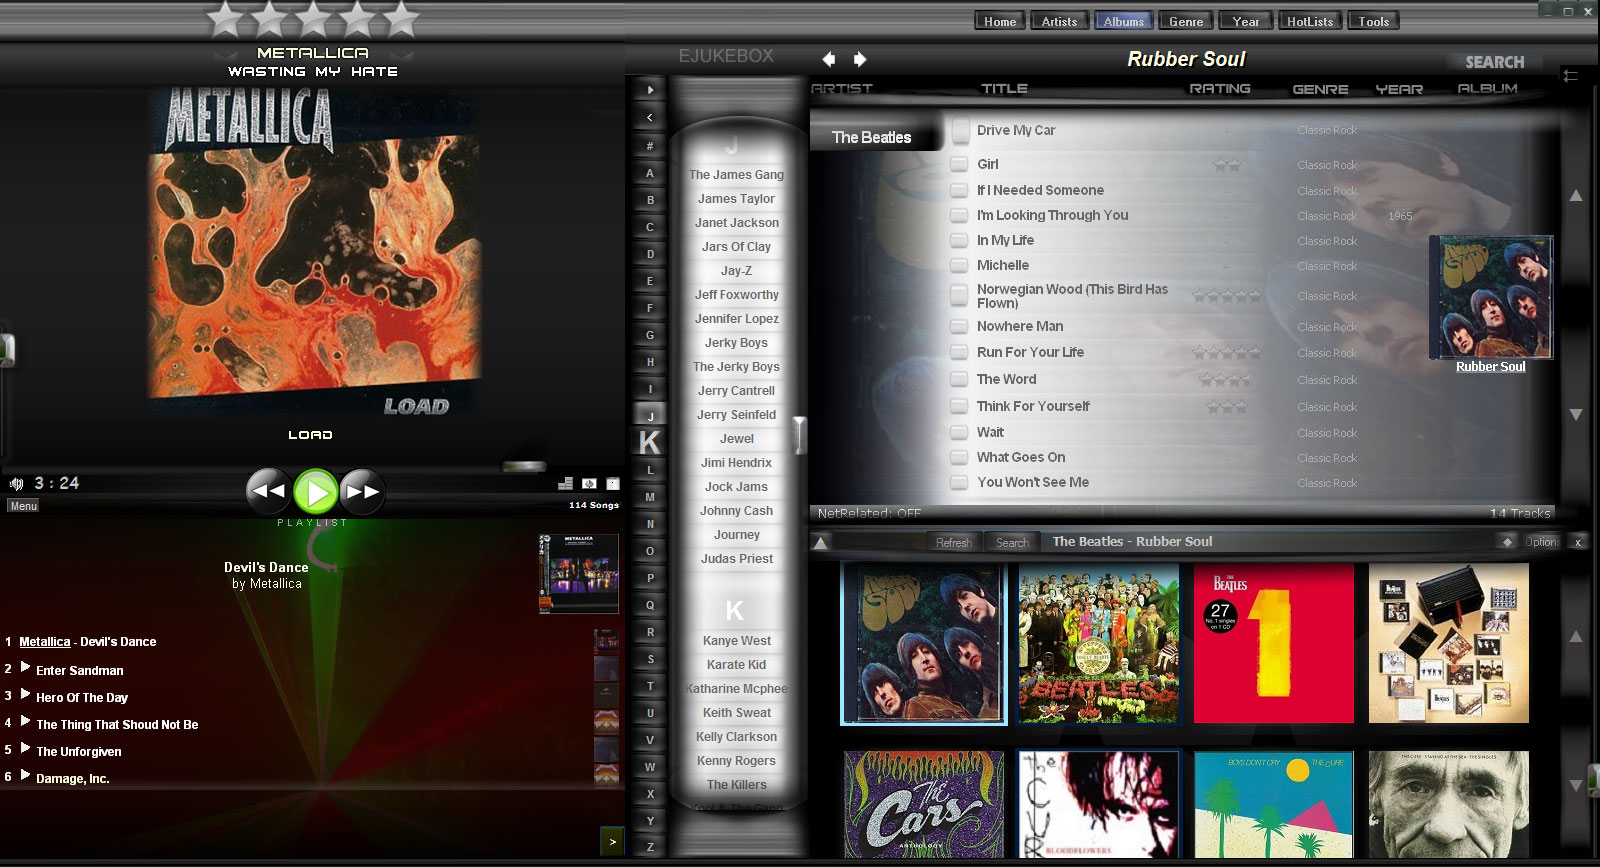
Task: Click the Refresh button
Action: coord(953,542)
